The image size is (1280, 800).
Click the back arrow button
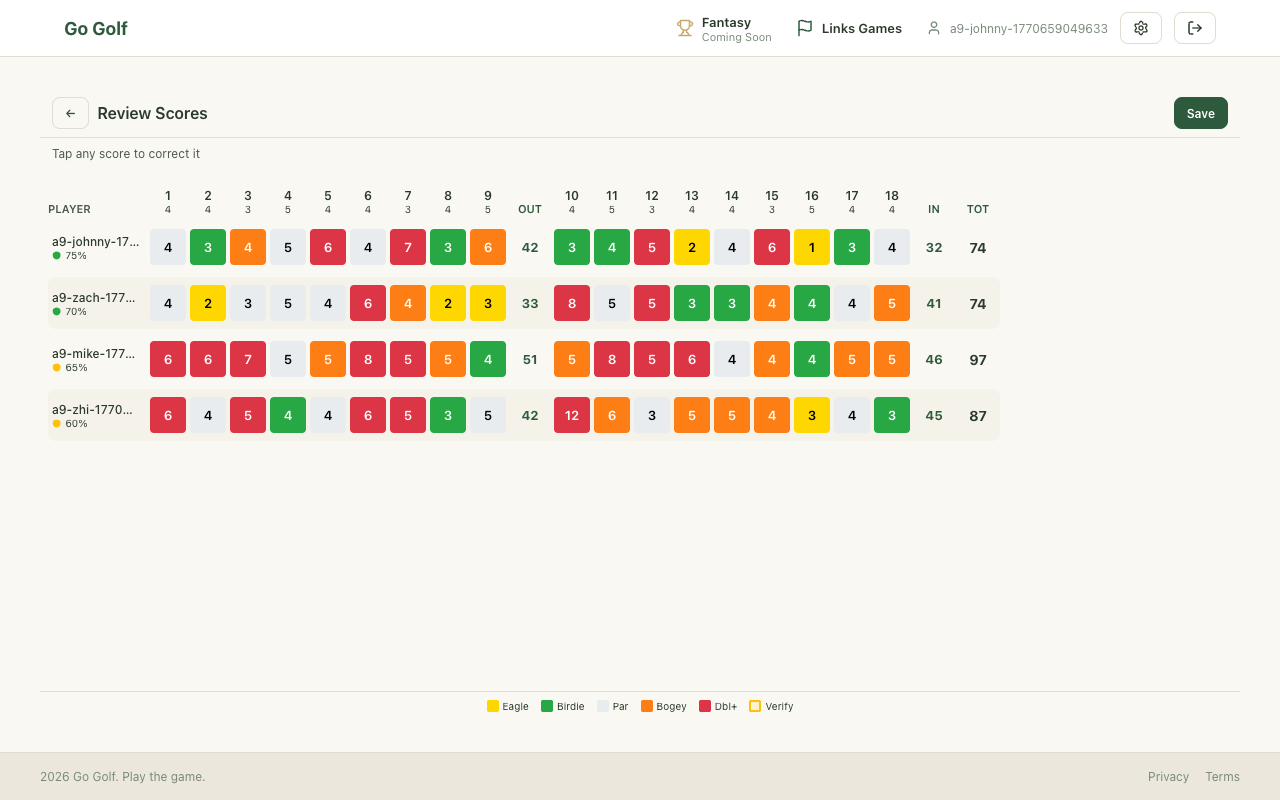click(70, 113)
